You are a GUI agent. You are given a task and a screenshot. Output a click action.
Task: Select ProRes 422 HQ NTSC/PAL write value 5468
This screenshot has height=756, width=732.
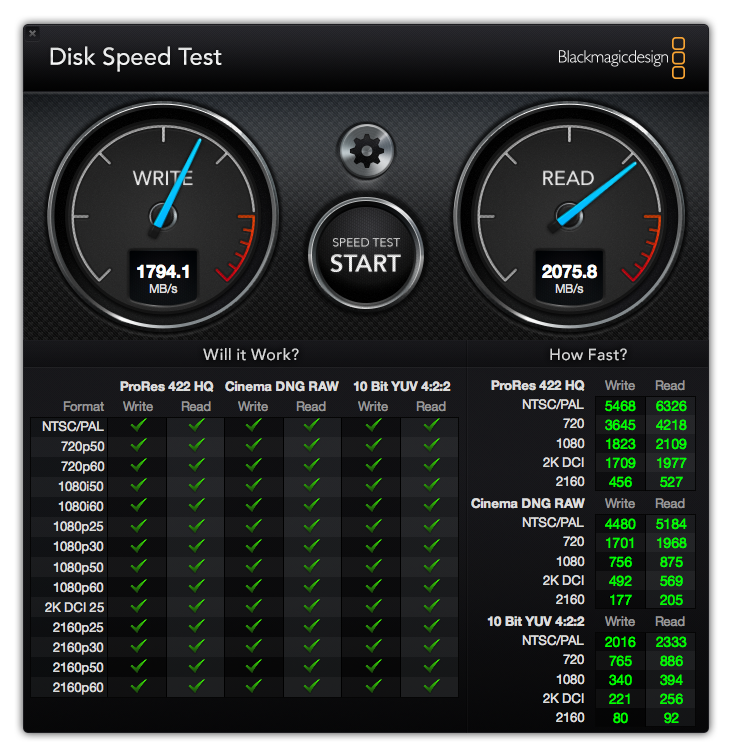pyautogui.click(x=619, y=405)
